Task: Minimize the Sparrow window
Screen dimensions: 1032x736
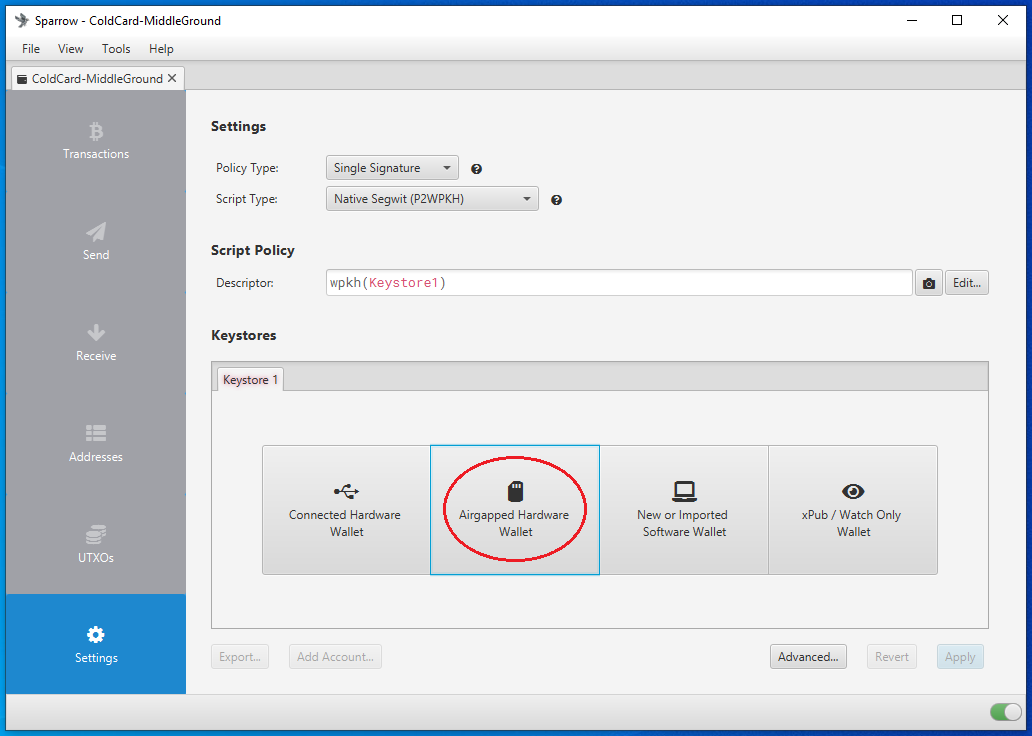Action: (x=912, y=20)
